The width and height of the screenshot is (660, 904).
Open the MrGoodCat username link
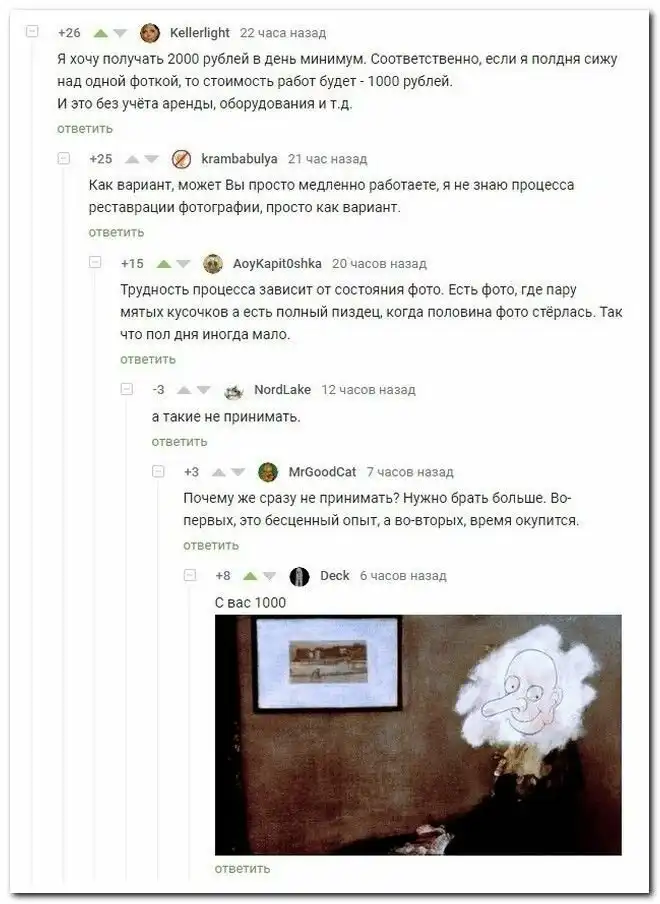[322, 472]
